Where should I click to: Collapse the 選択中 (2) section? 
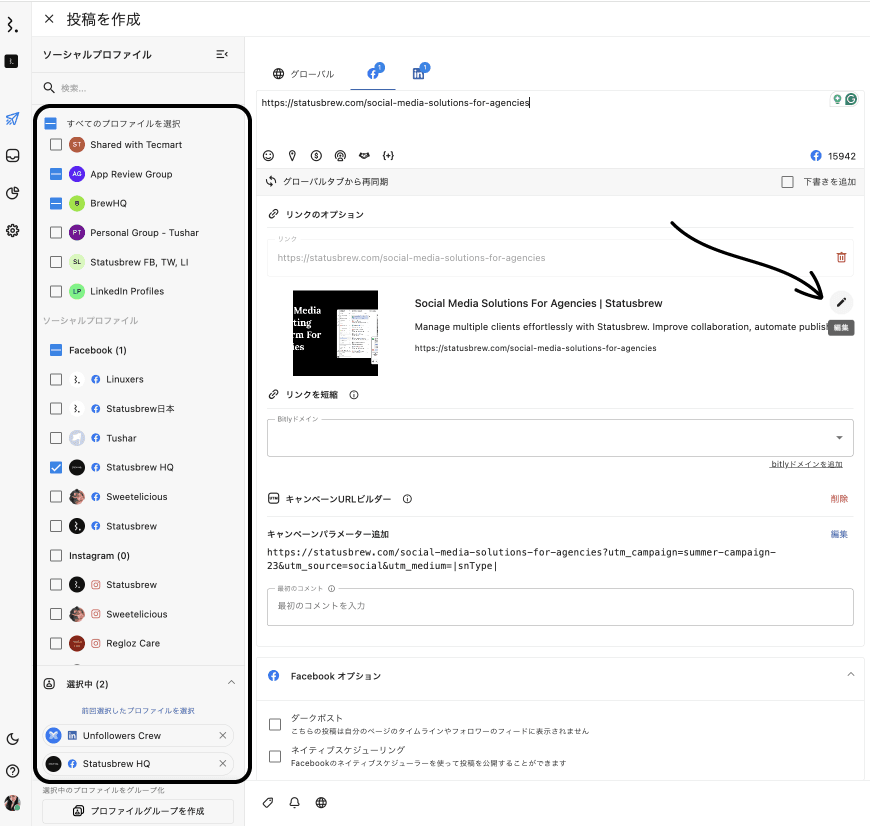[231, 683]
